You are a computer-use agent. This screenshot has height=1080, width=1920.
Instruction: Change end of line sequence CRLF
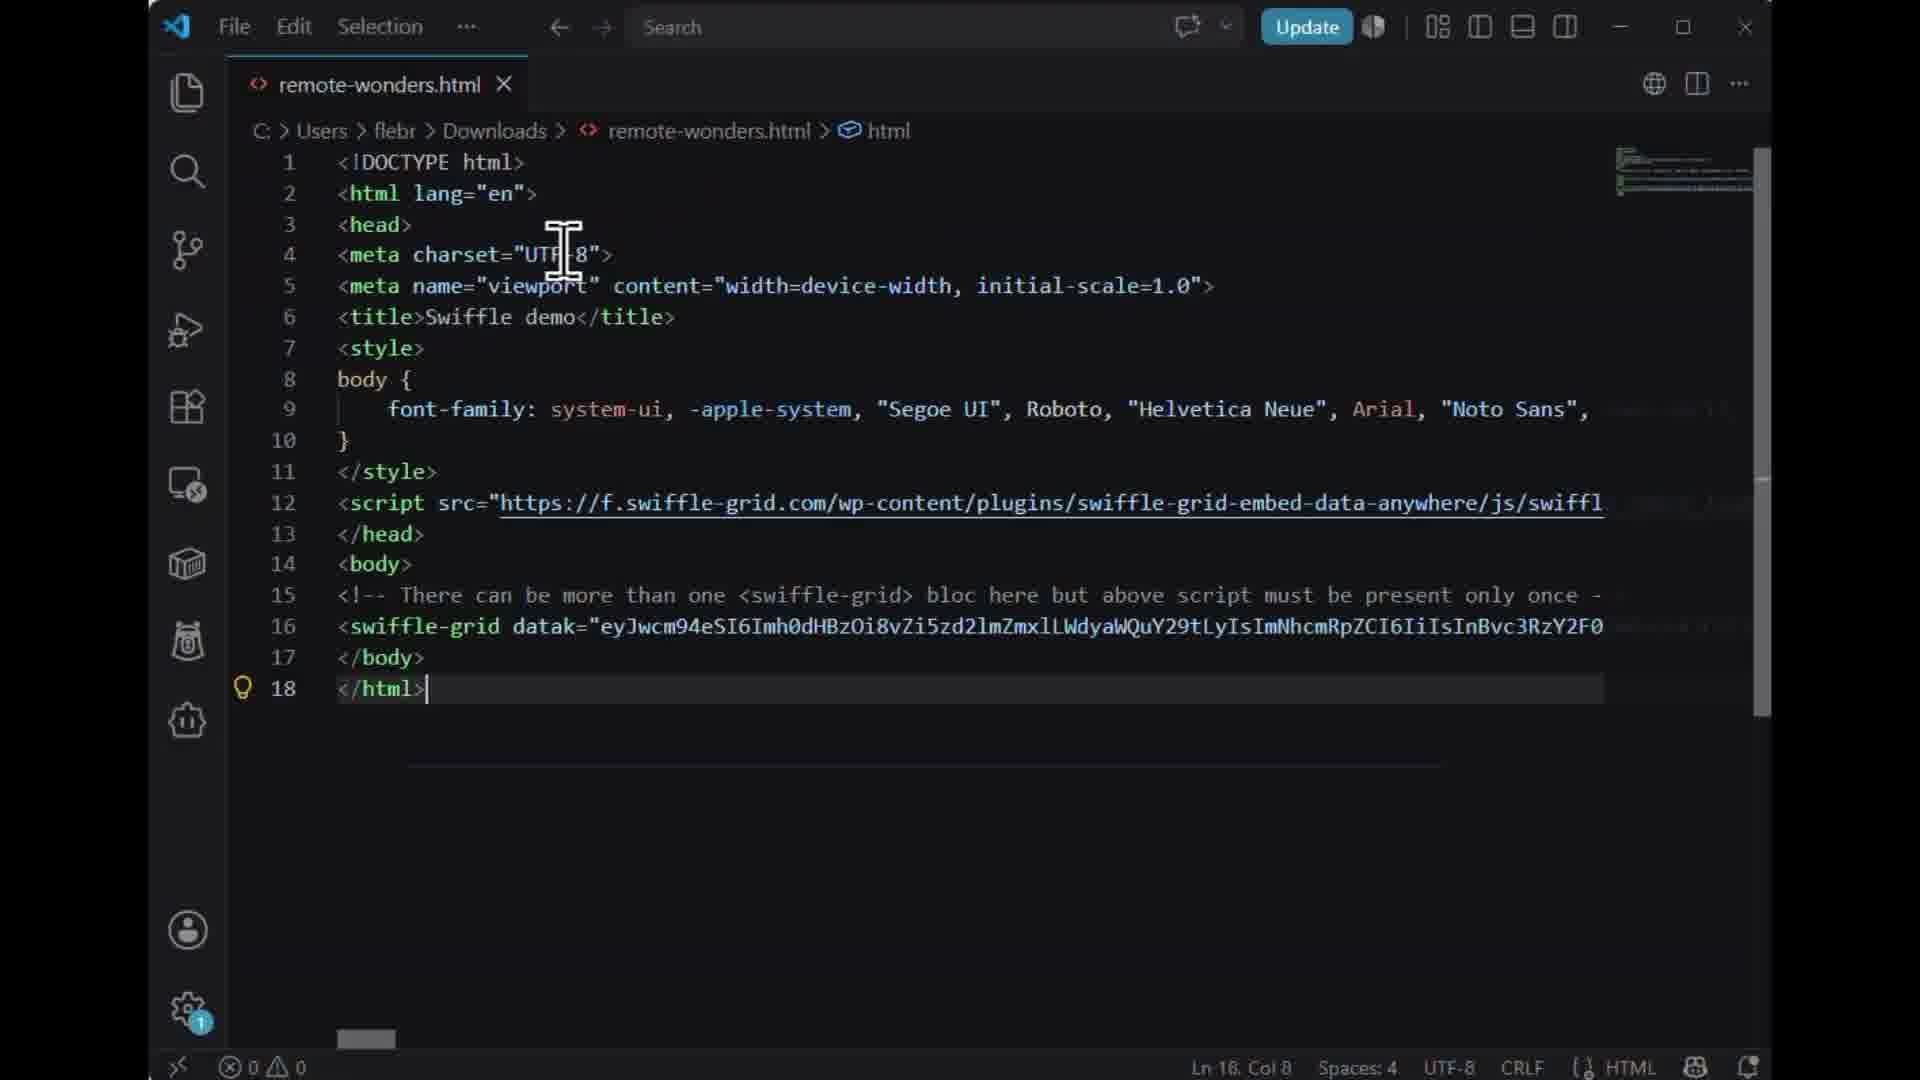tap(1522, 1067)
